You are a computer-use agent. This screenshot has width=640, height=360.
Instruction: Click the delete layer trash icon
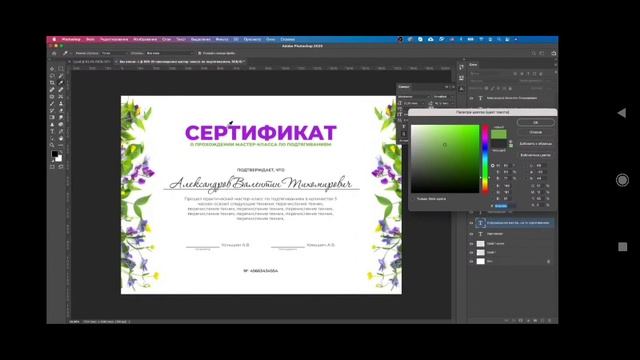coord(549,320)
